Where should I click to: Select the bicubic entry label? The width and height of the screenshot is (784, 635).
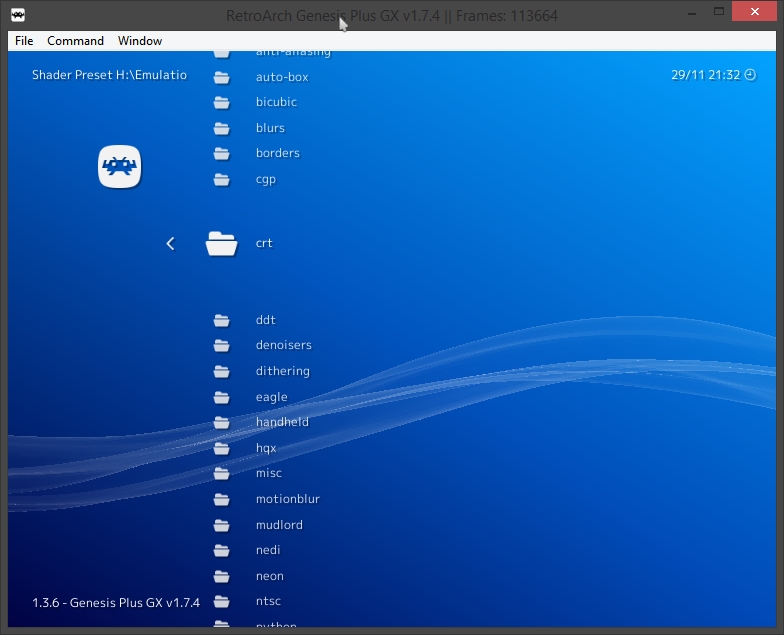[276, 102]
